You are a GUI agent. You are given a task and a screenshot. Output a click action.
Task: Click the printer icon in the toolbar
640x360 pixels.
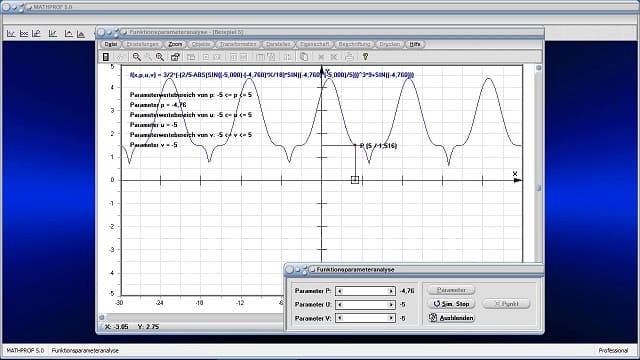coord(349,57)
